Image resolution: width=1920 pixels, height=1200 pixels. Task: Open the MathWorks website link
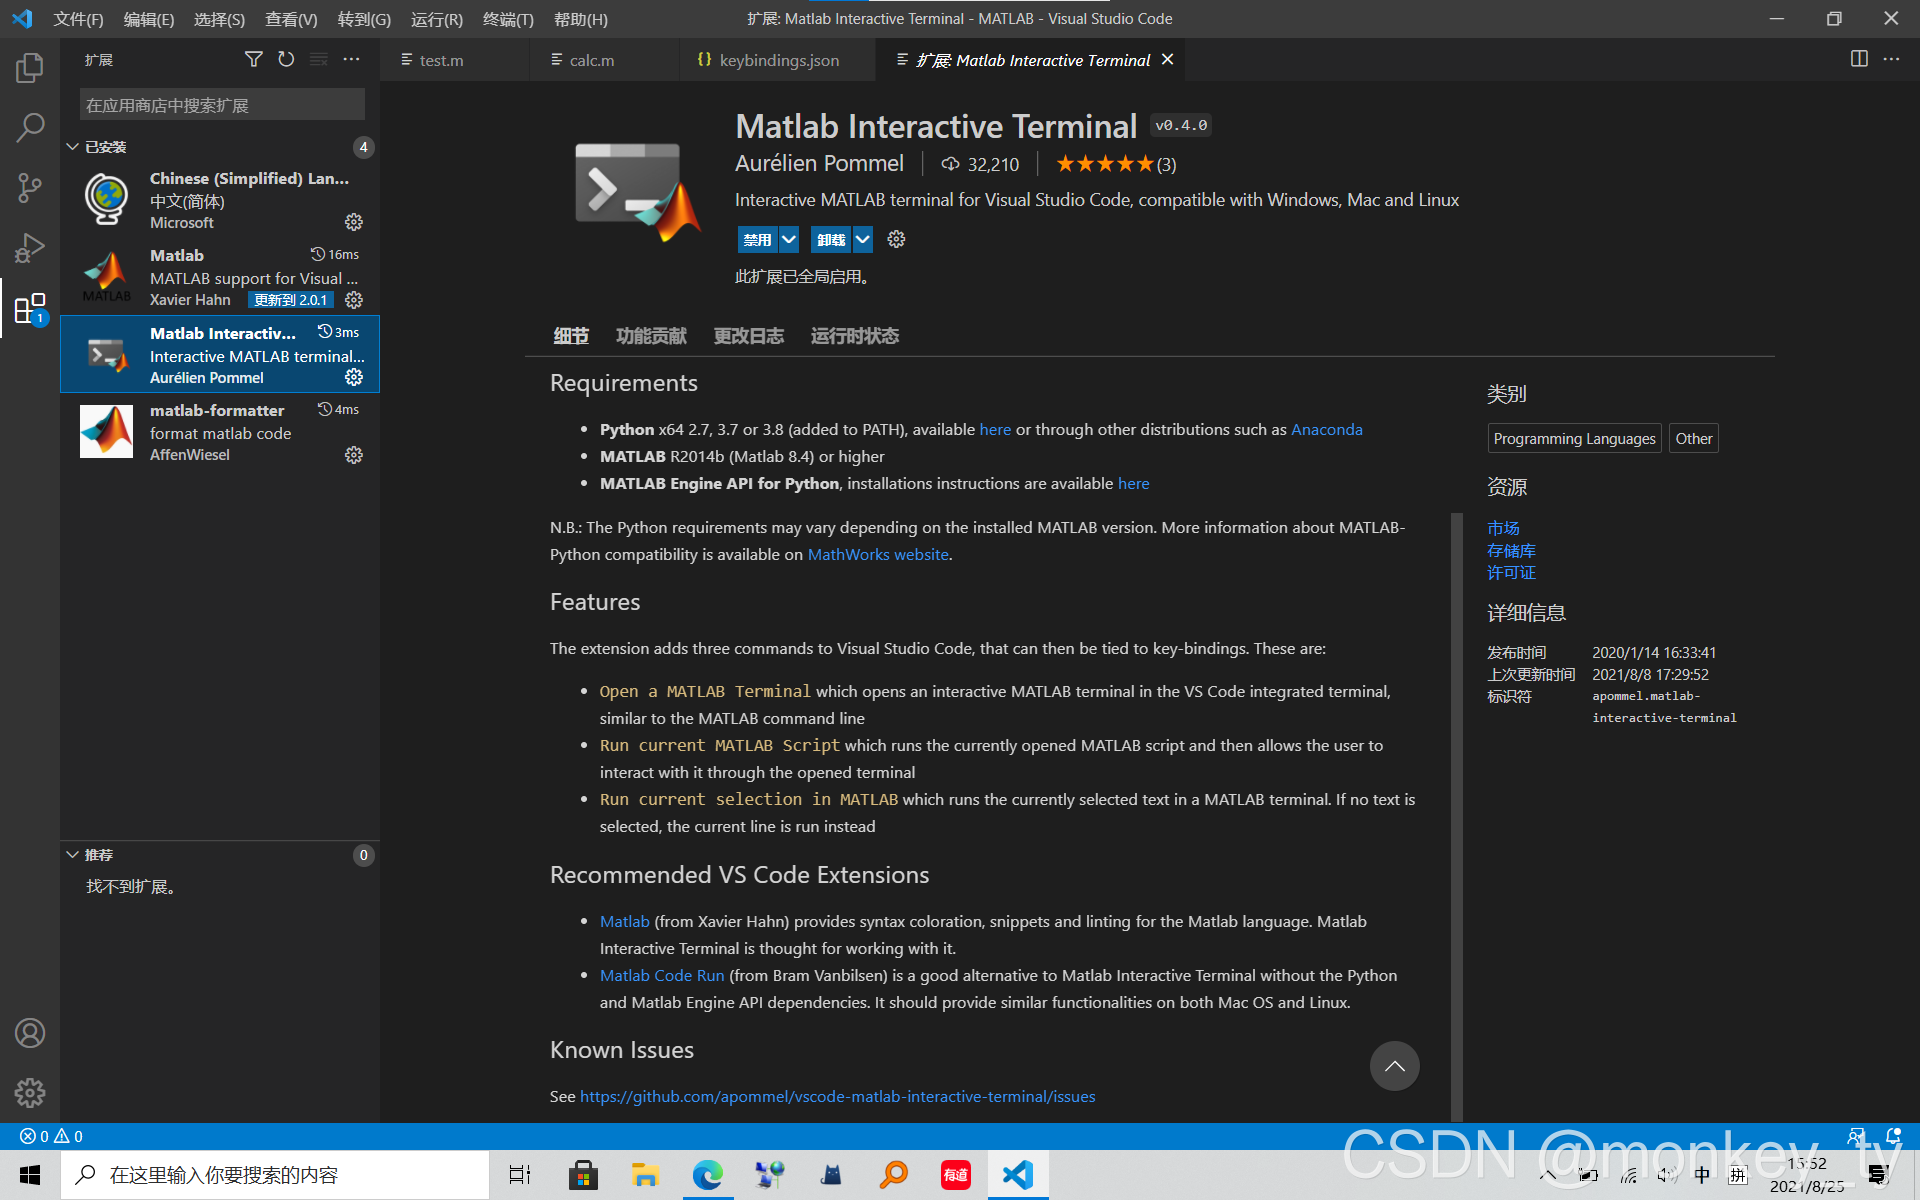tap(877, 554)
